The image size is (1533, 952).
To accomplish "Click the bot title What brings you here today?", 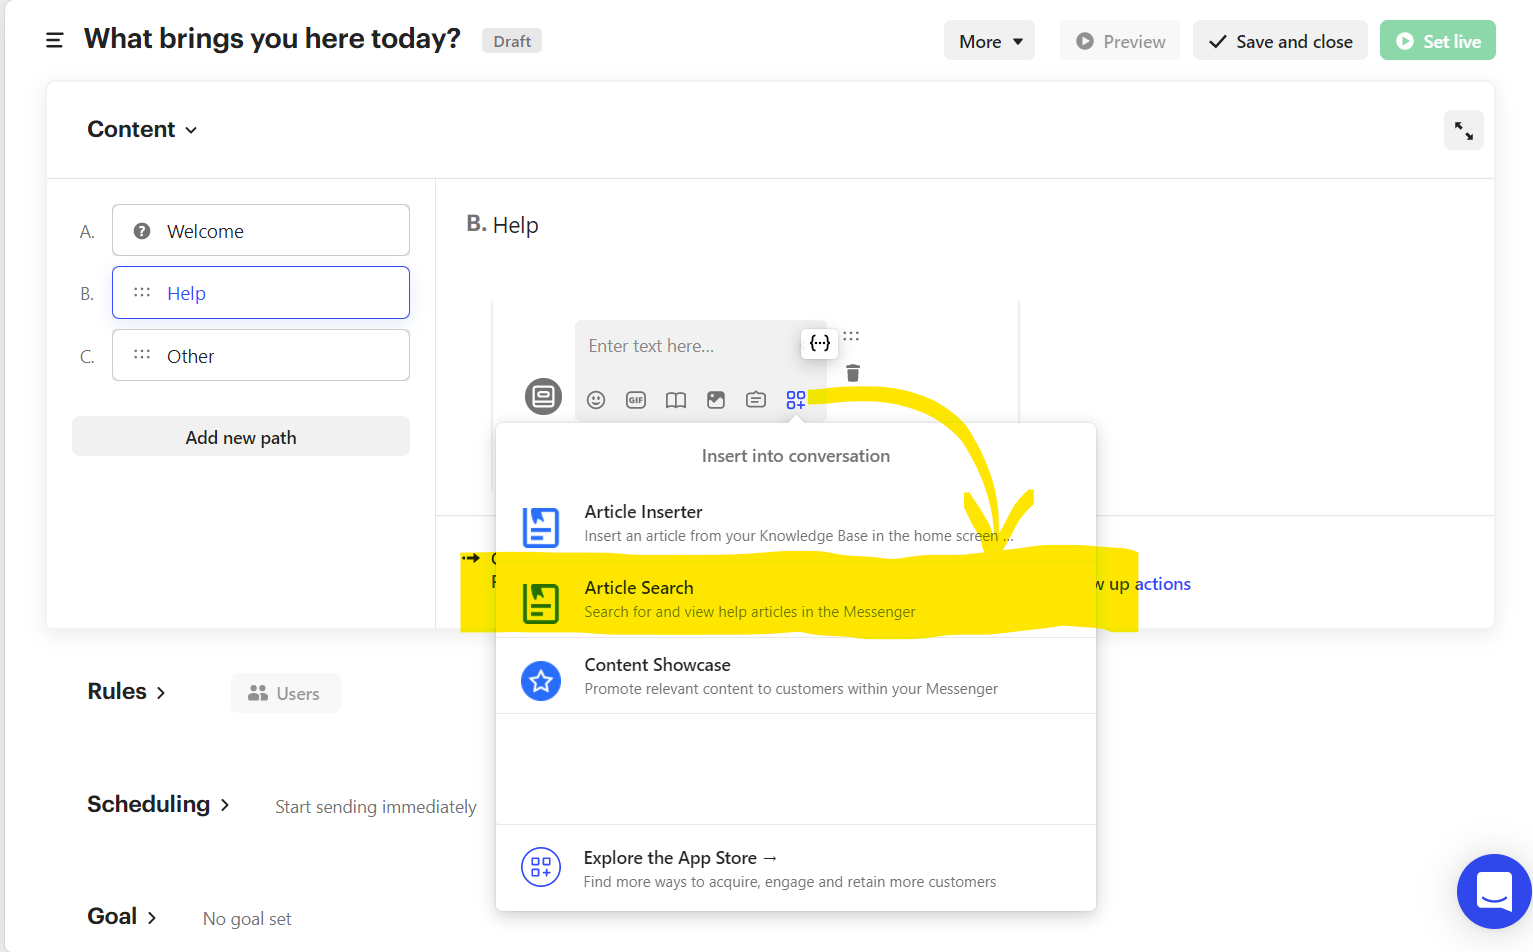I will click(272, 38).
